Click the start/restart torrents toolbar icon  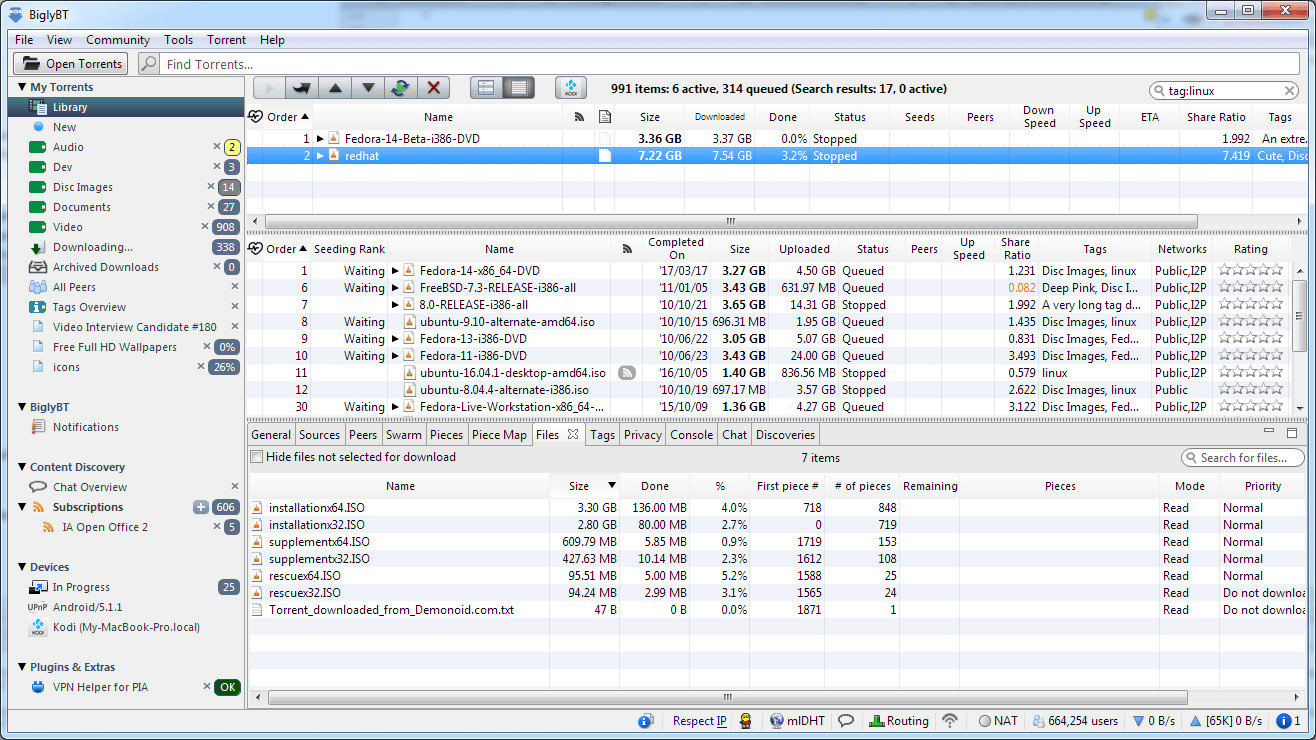tap(399, 87)
